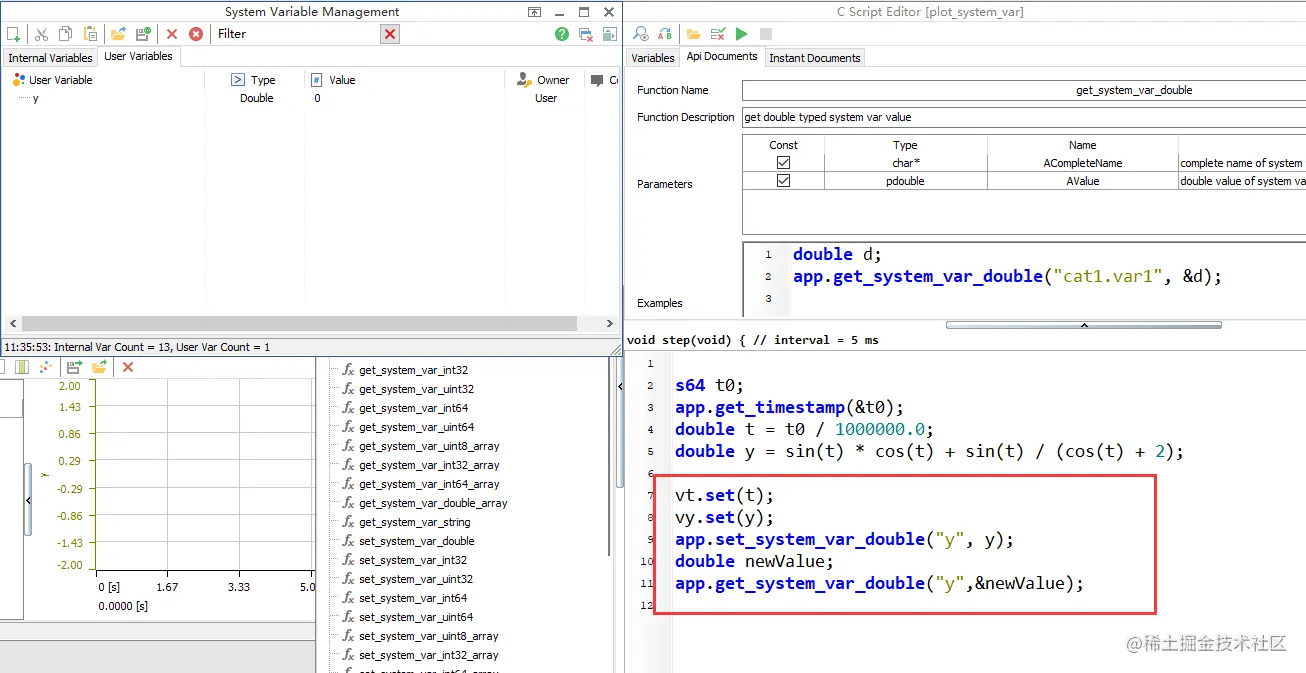The width and height of the screenshot is (1306, 673).
Task: Click the script search/inspect icon in C Script Editor
Action: pyautogui.click(x=641, y=34)
